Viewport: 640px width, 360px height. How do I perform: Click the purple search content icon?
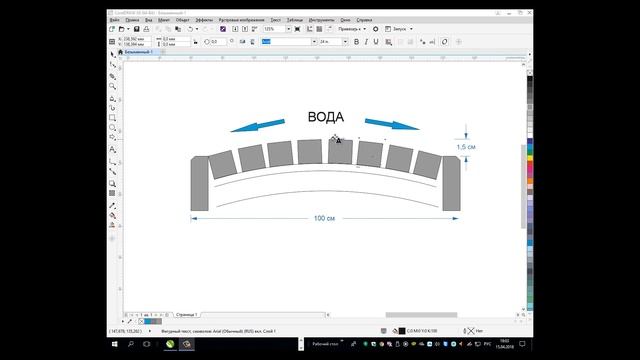pyautogui.click(x=223, y=29)
